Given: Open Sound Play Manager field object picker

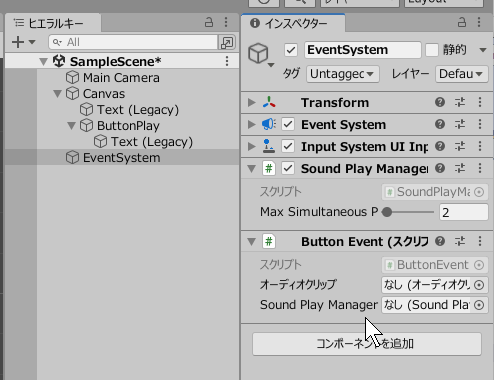Looking at the screenshot, I should (479, 305).
